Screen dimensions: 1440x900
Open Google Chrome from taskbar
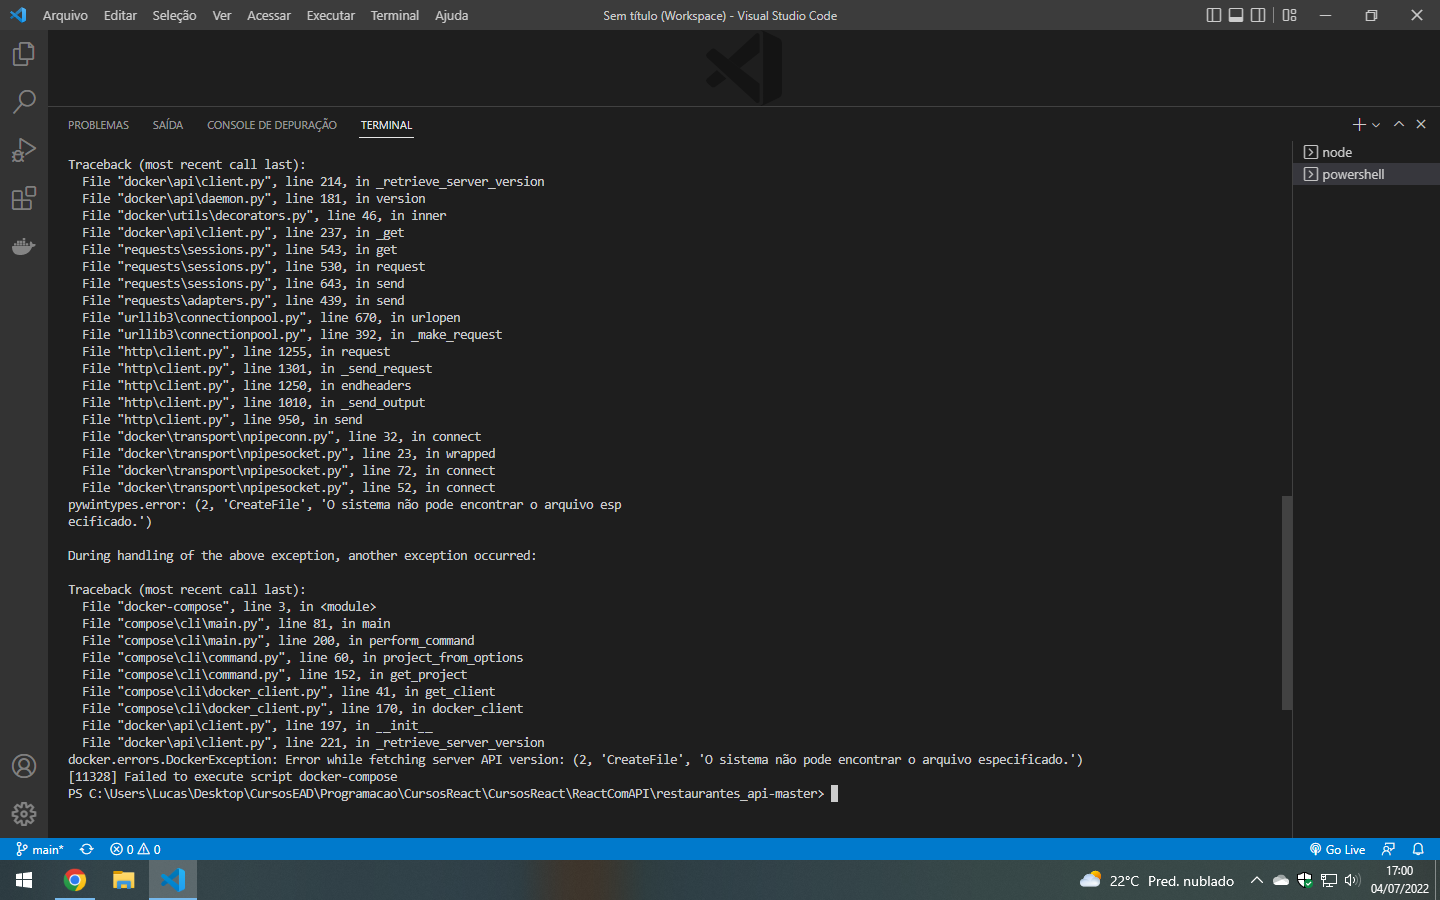point(75,880)
